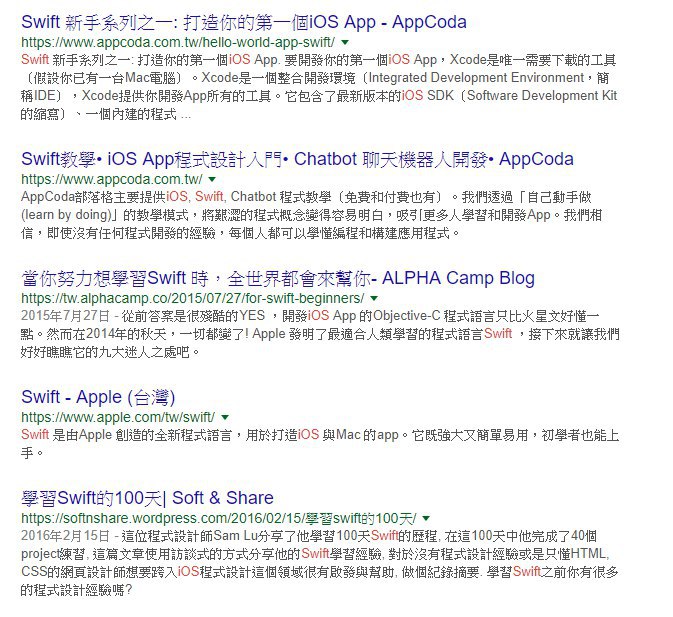Expand dropdown arrow beside apple.com/tw/swift URL
The width and height of the screenshot is (673, 617).
pos(225,417)
